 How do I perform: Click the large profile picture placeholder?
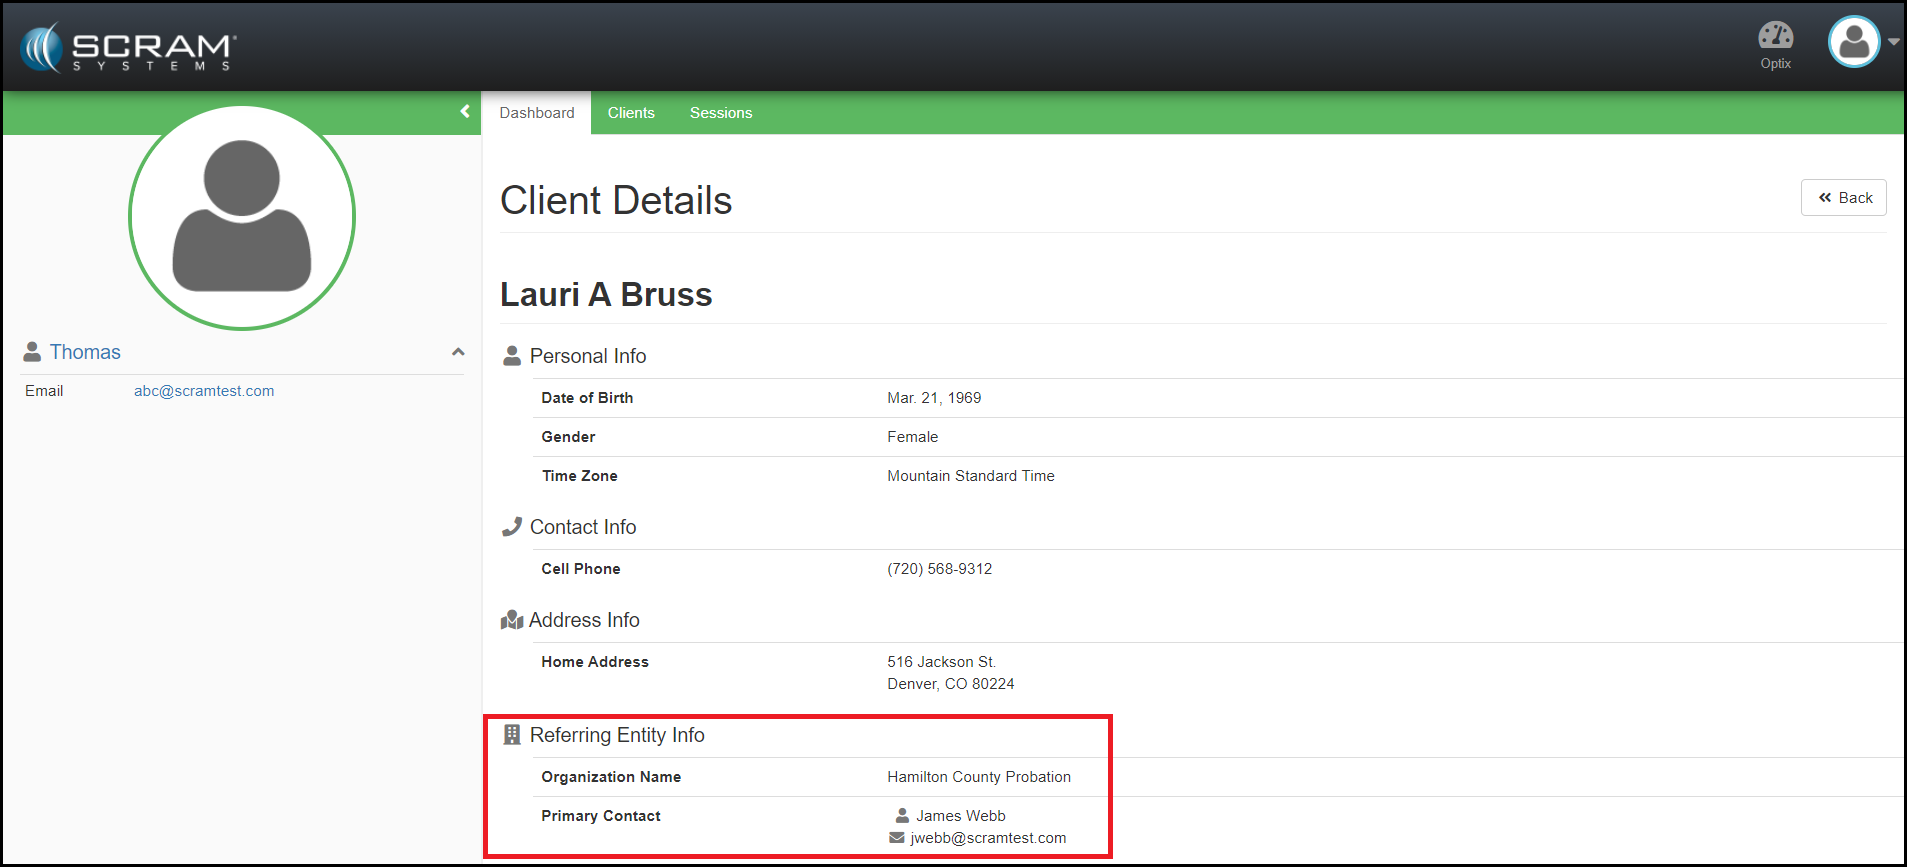pos(242,217)
